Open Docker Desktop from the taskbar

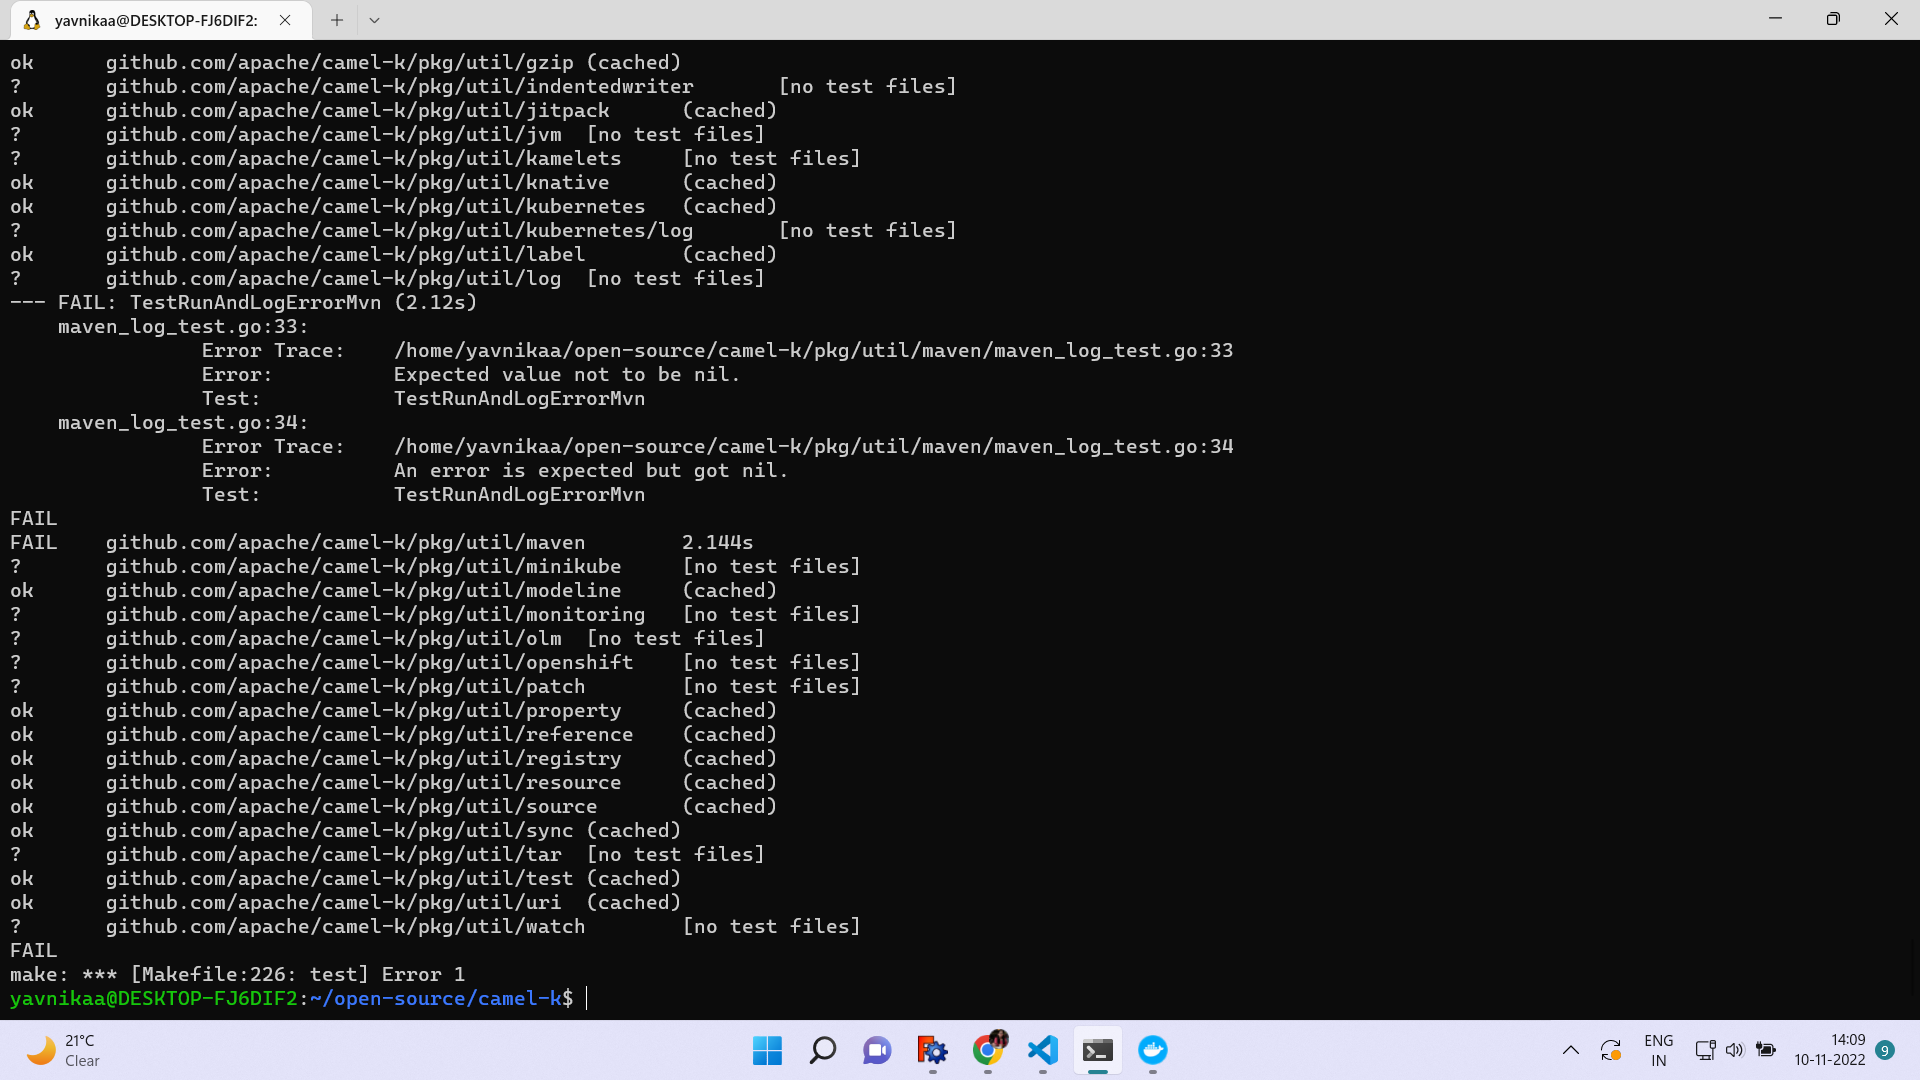point(1153,1051)
